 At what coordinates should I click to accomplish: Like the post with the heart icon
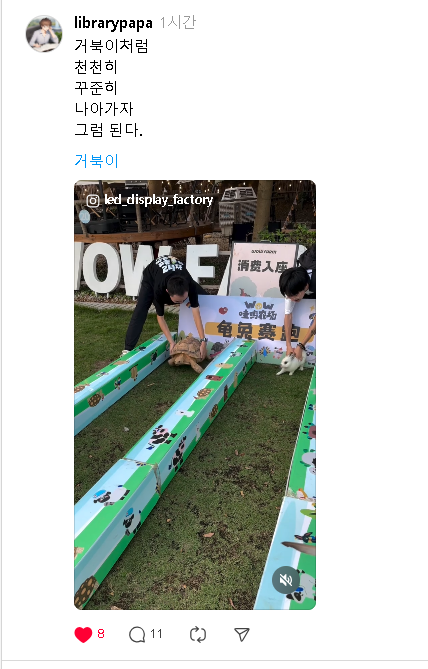pos(83,634)
